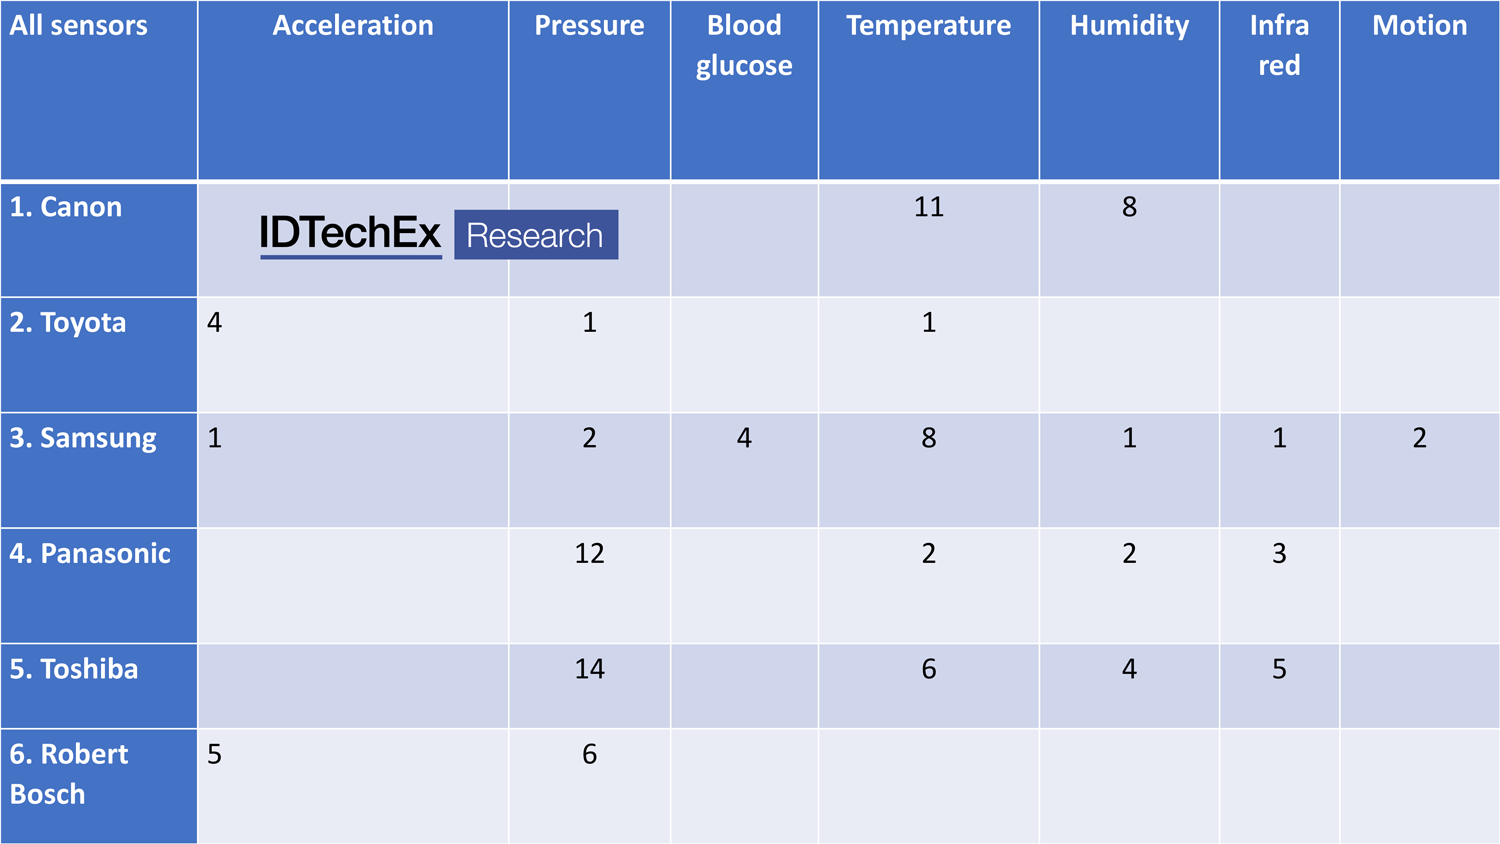Select the Samsung row label
1500x844 pixels.
(83, 439)
